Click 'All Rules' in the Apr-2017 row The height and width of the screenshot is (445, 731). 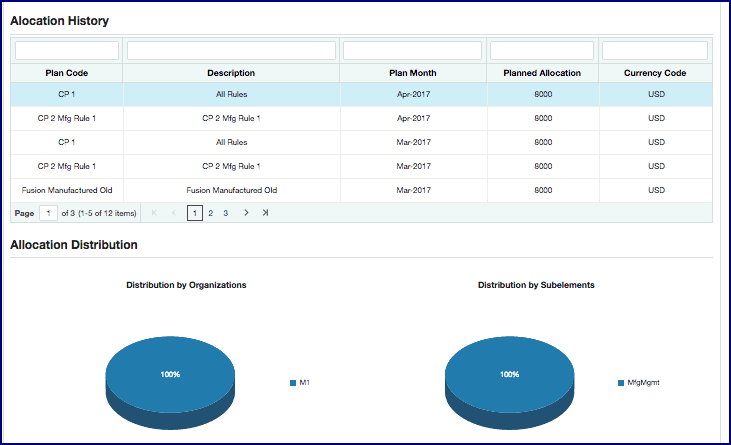(x=231, y=95)
